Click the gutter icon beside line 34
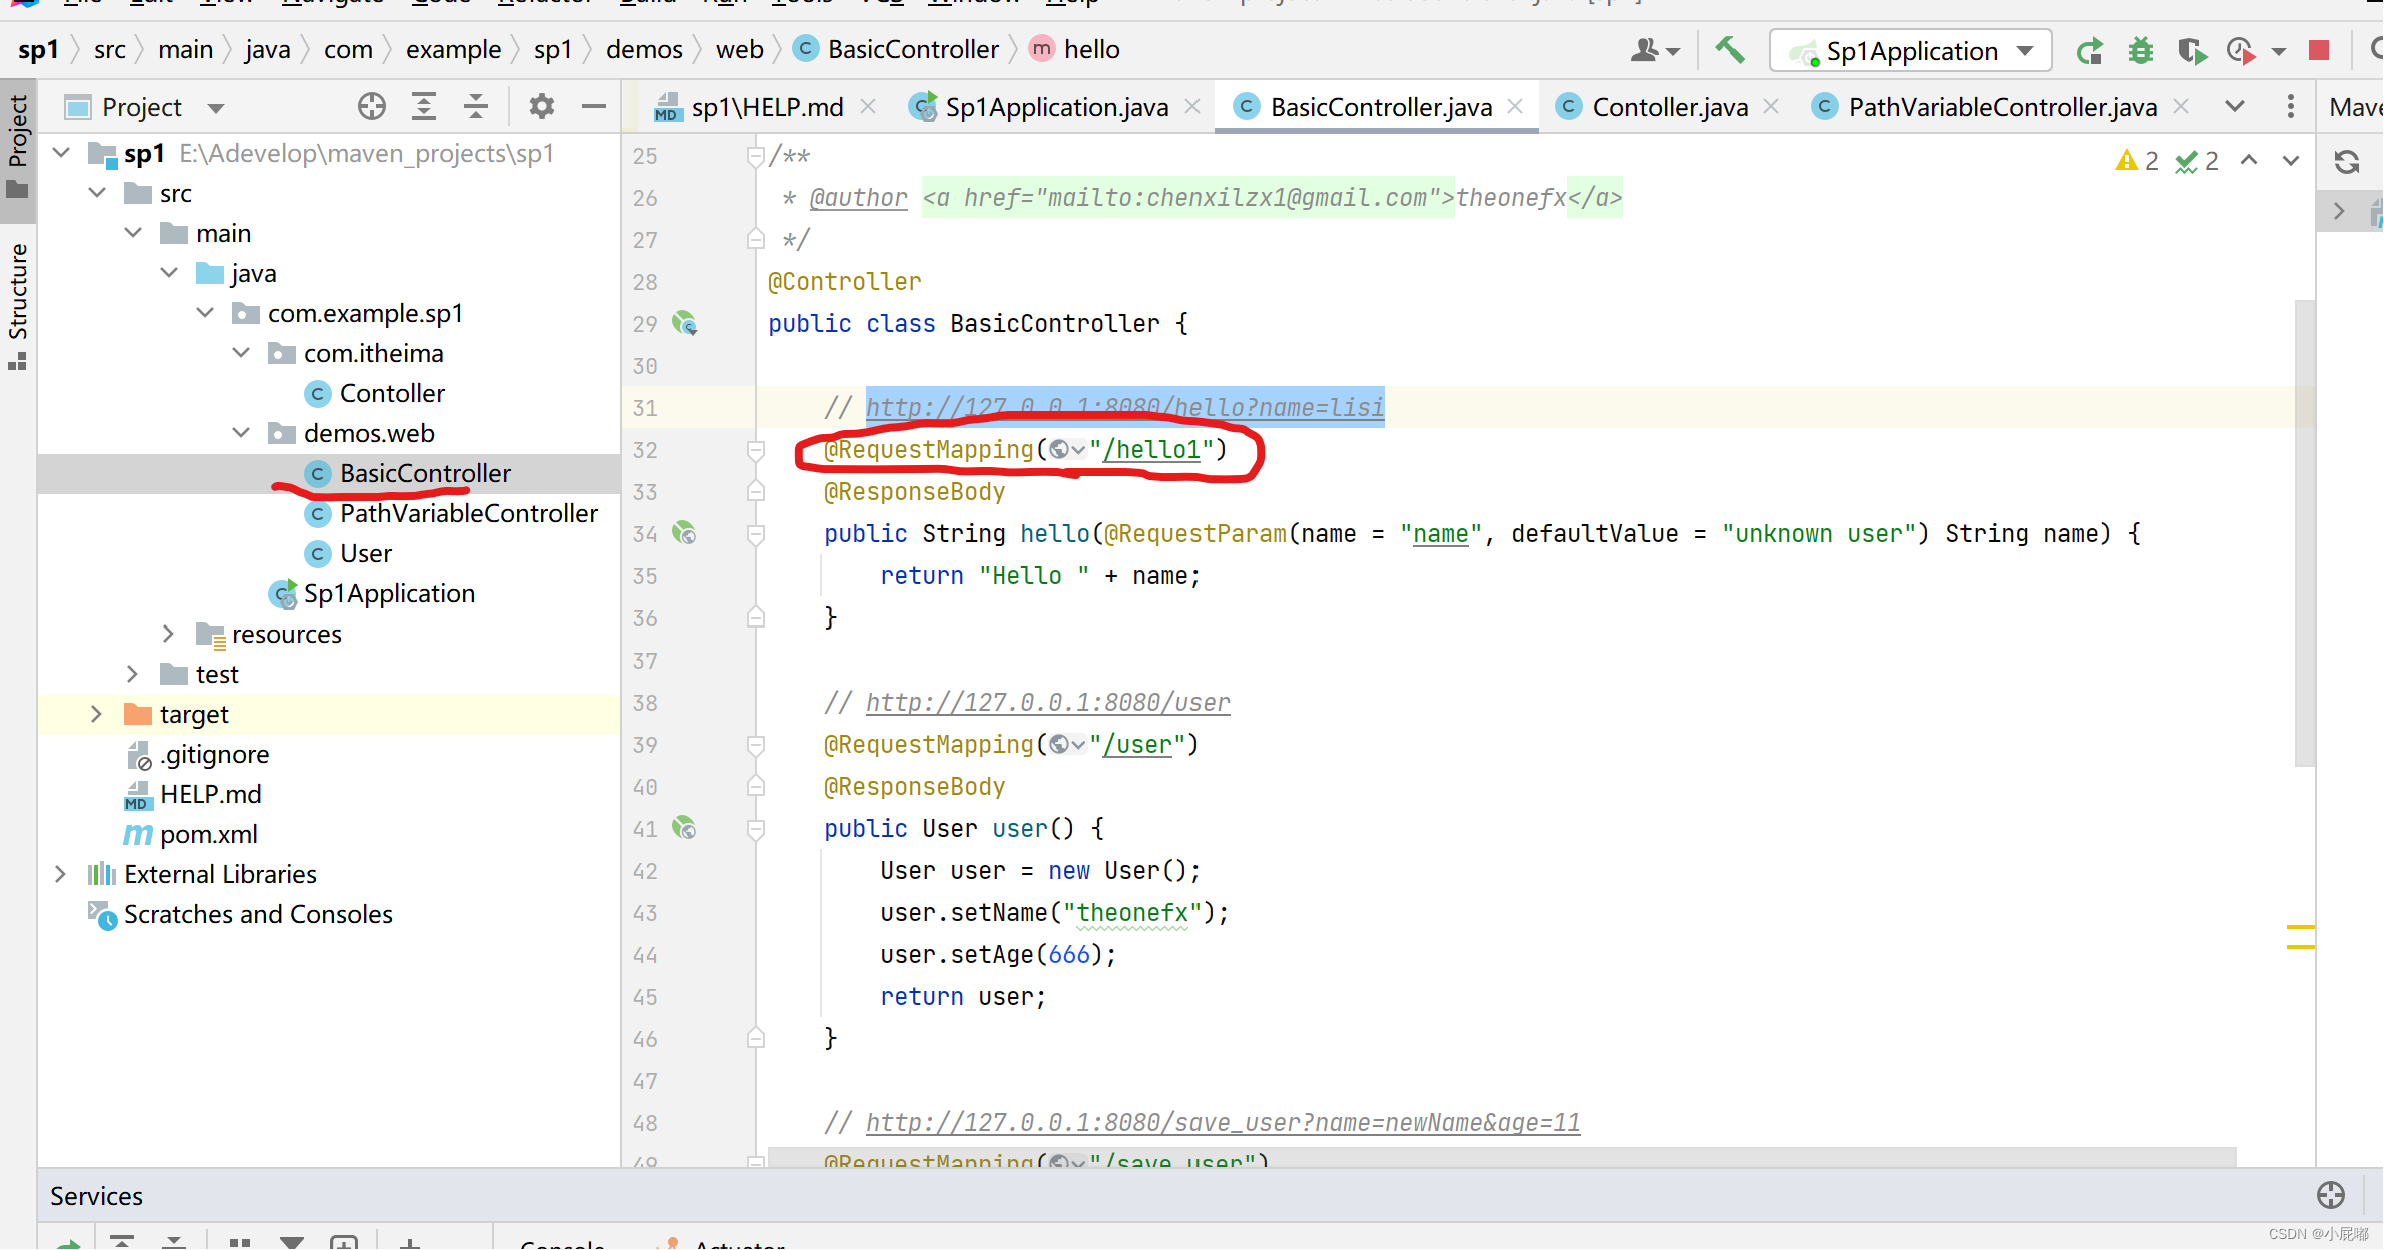This screenshot has width=2384, height=1250. coord(685,533)
